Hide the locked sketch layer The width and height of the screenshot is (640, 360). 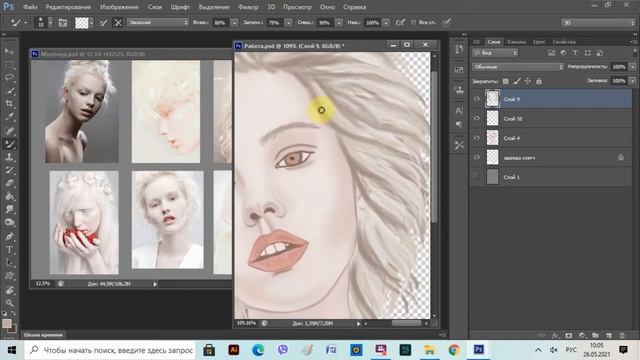(x=477, y=158)
